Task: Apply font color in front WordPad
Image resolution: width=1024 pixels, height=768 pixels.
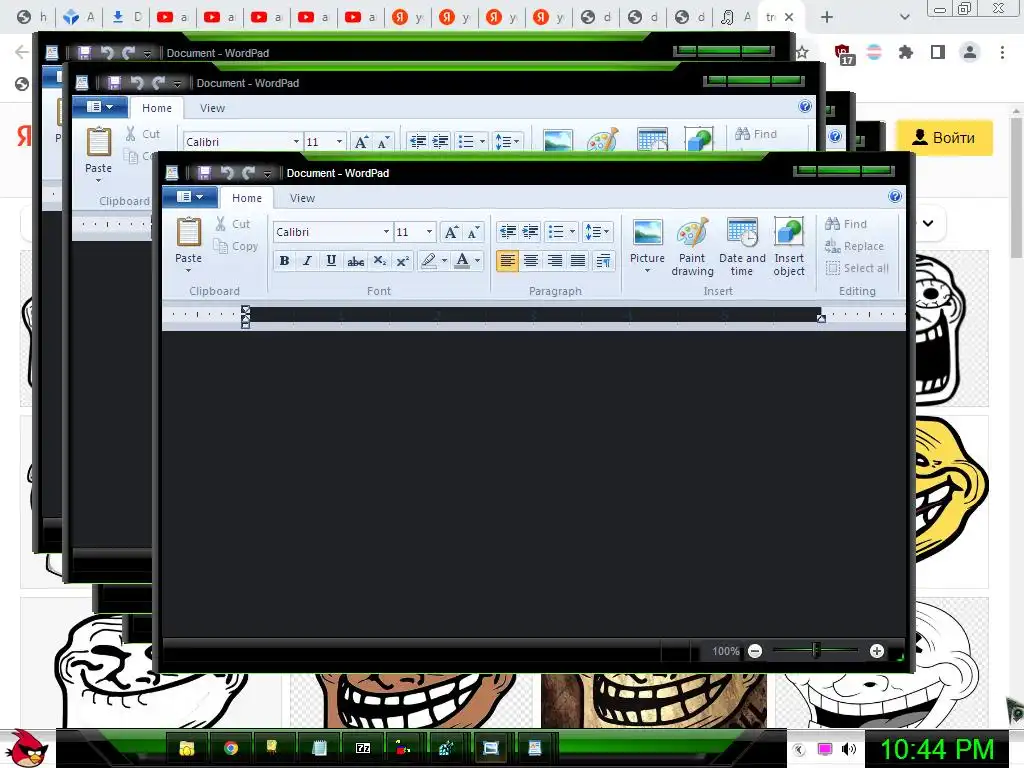Action: [x=462, y=261]
